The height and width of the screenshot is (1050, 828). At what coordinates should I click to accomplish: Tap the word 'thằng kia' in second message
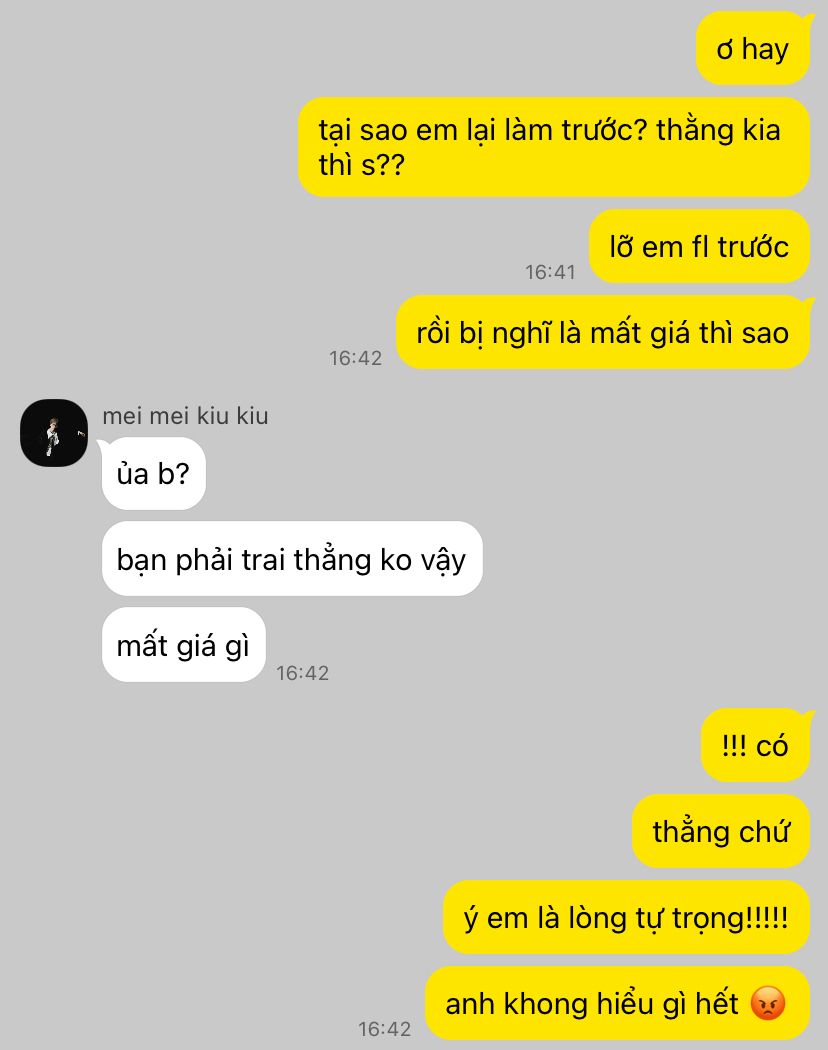(718, 129)
